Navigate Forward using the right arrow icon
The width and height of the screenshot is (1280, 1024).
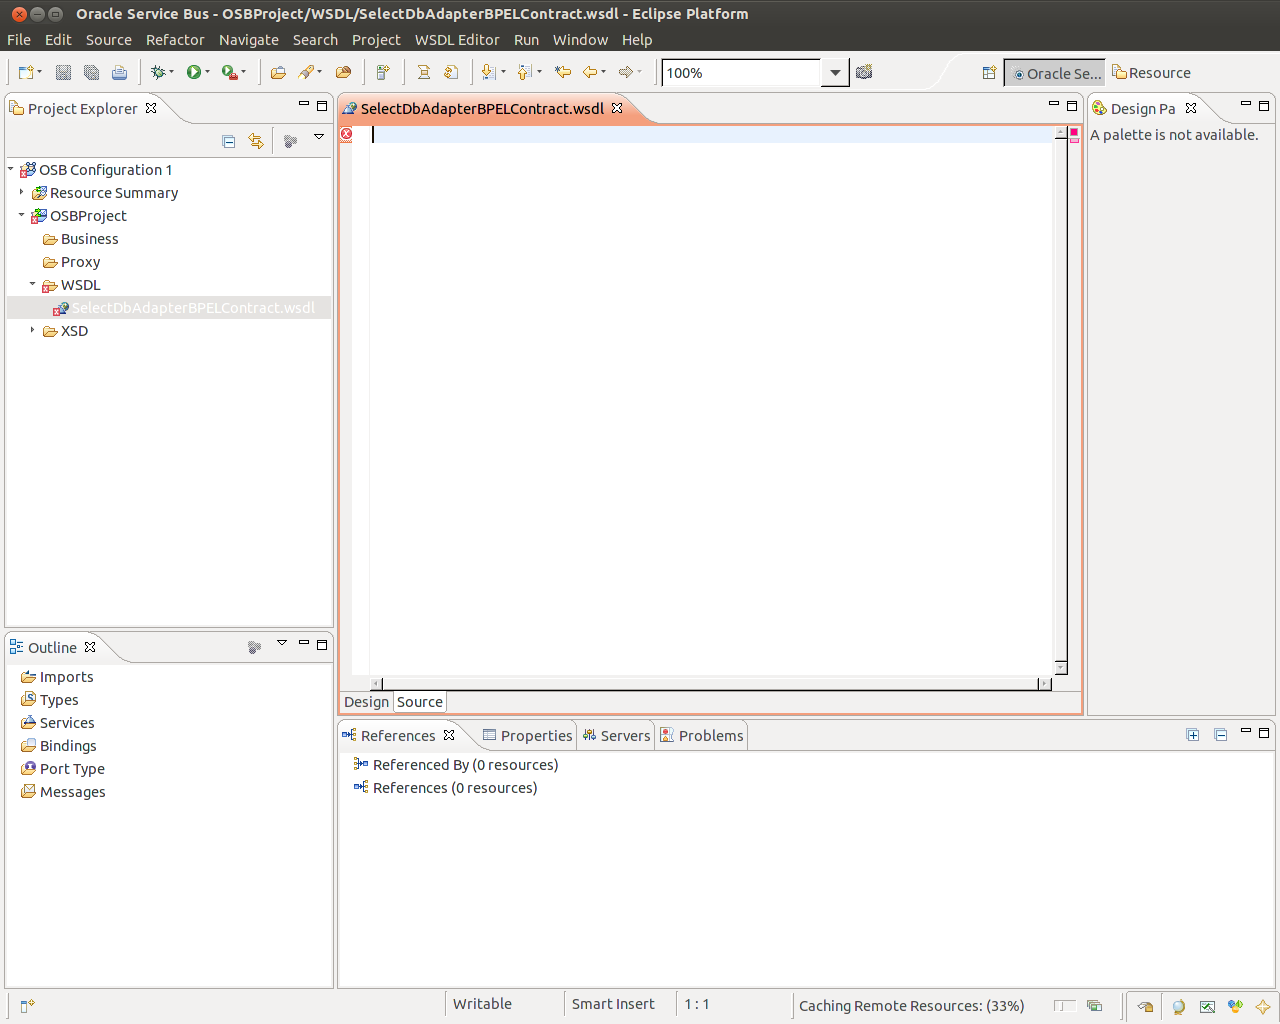(626, 72)
